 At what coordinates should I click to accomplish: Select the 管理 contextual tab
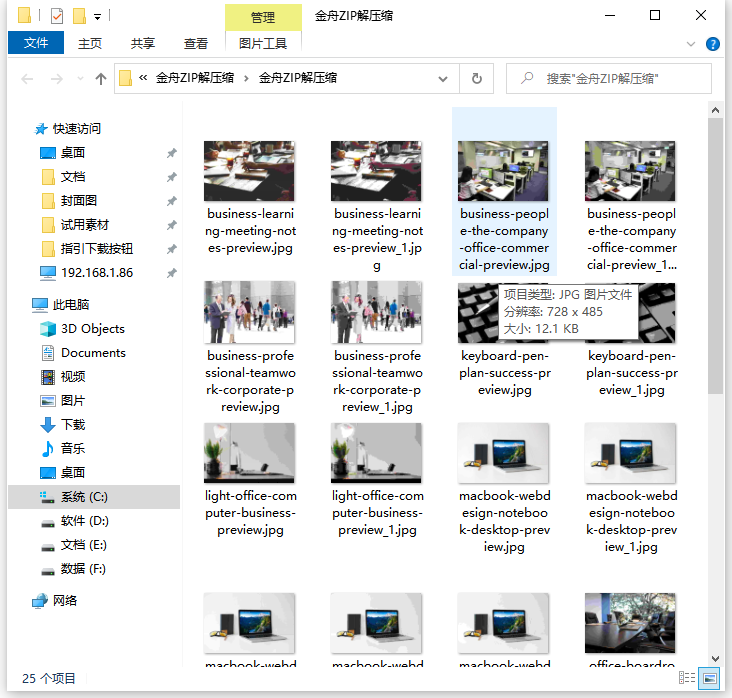coord(263,18)
